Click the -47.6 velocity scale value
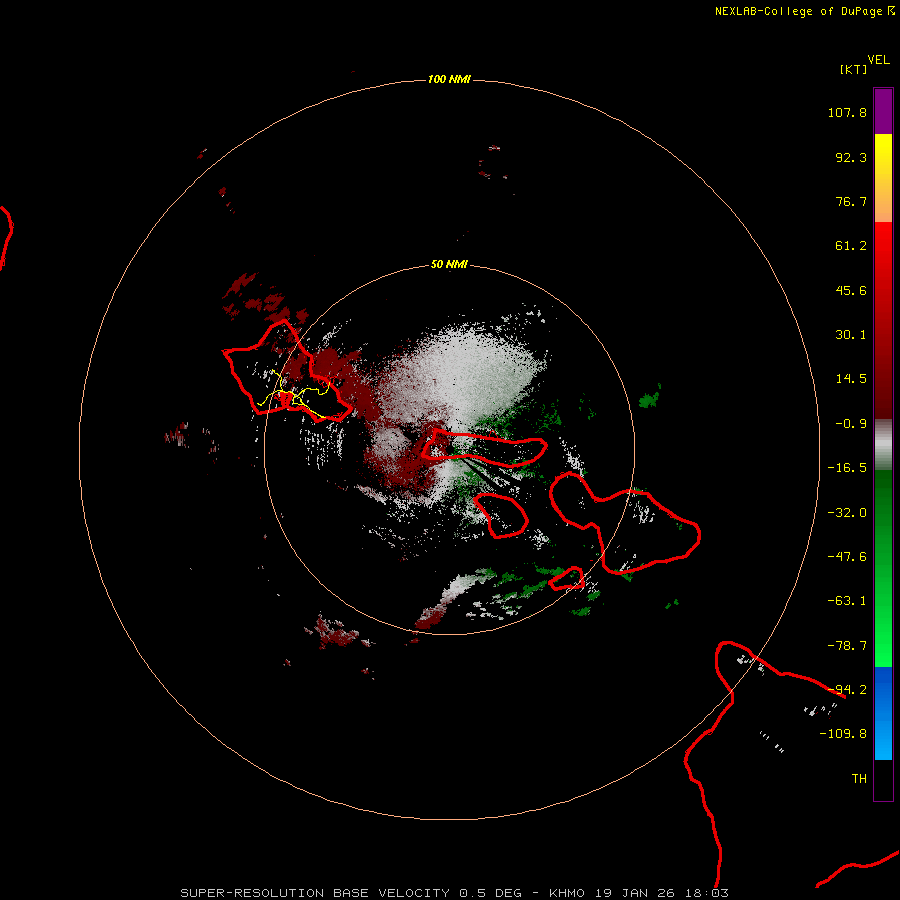The image size is (900, 900). (x=847, y=557)
